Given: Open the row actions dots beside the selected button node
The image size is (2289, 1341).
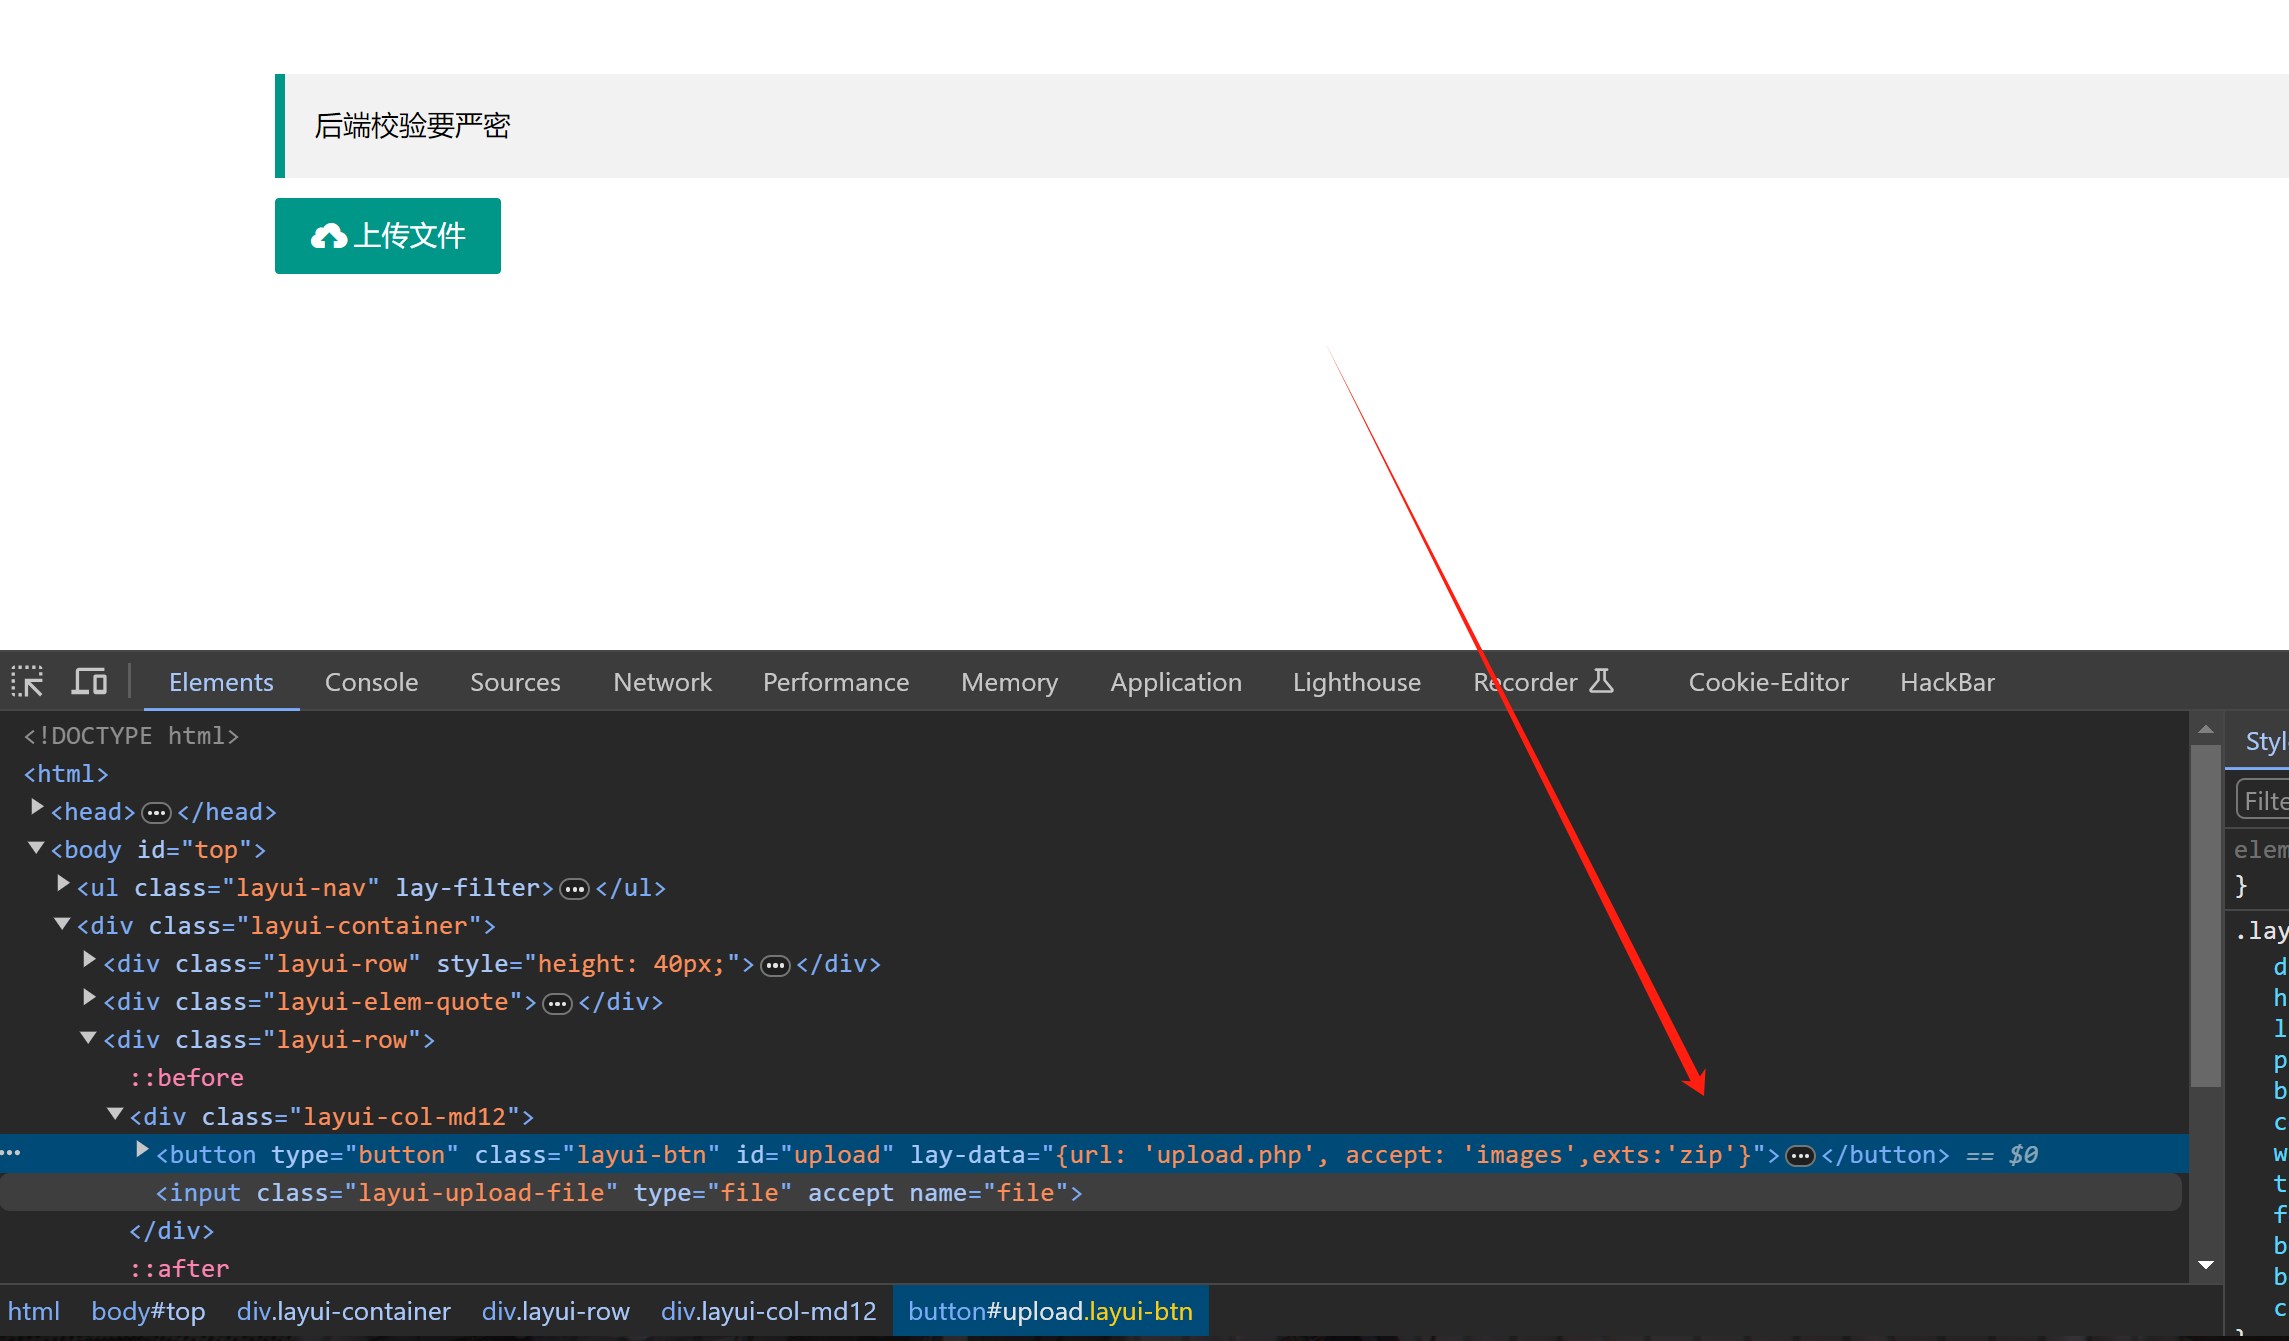Looking at the screenshot, I should (11, 1153).
